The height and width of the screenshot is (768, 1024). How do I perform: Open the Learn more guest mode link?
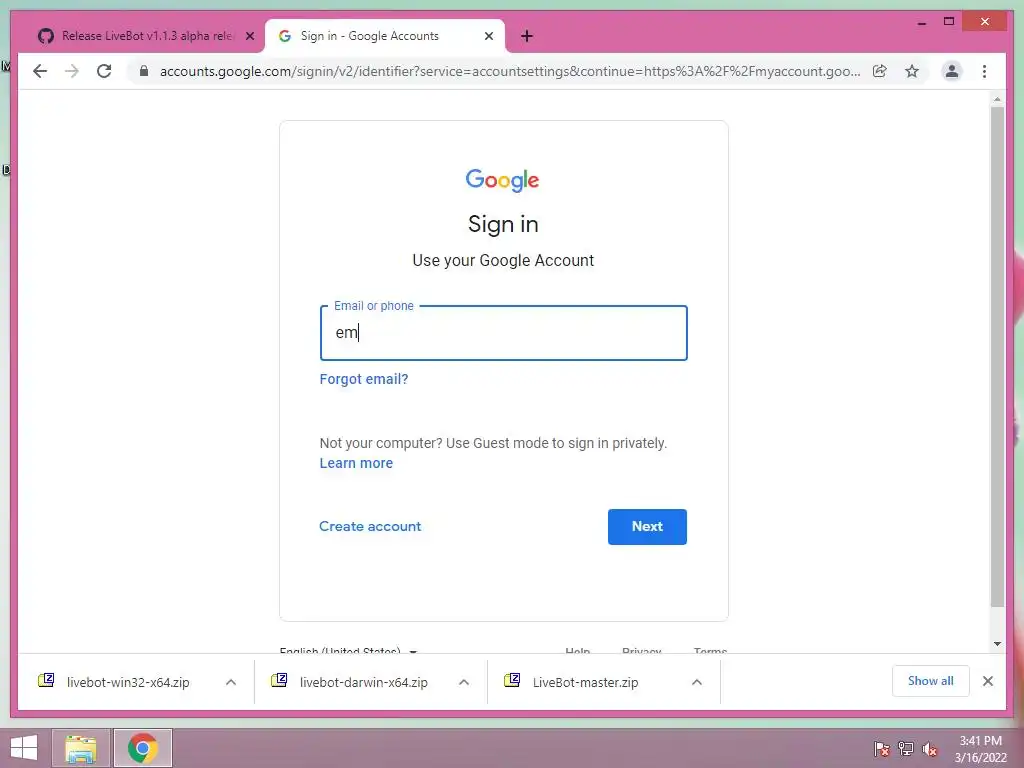356,463
